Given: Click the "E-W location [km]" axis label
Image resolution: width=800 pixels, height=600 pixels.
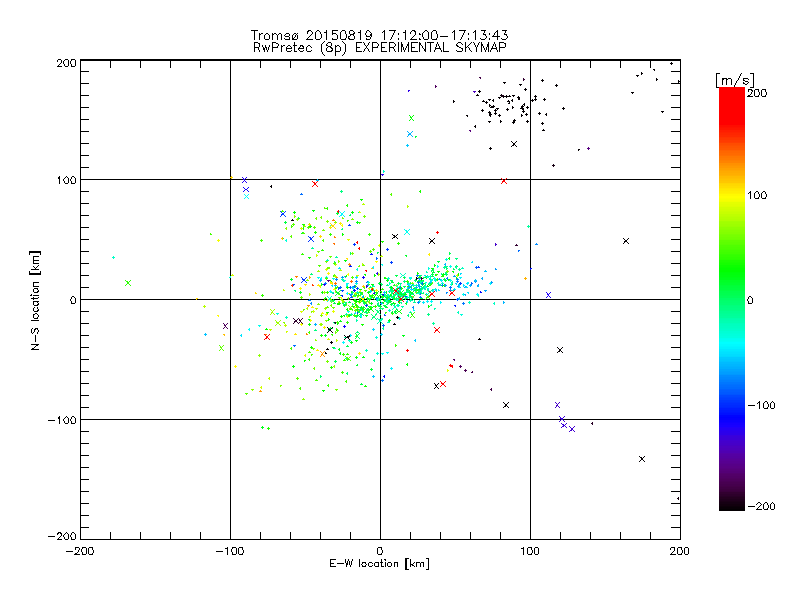Looking at the screenshot, I should click(379, 563).
